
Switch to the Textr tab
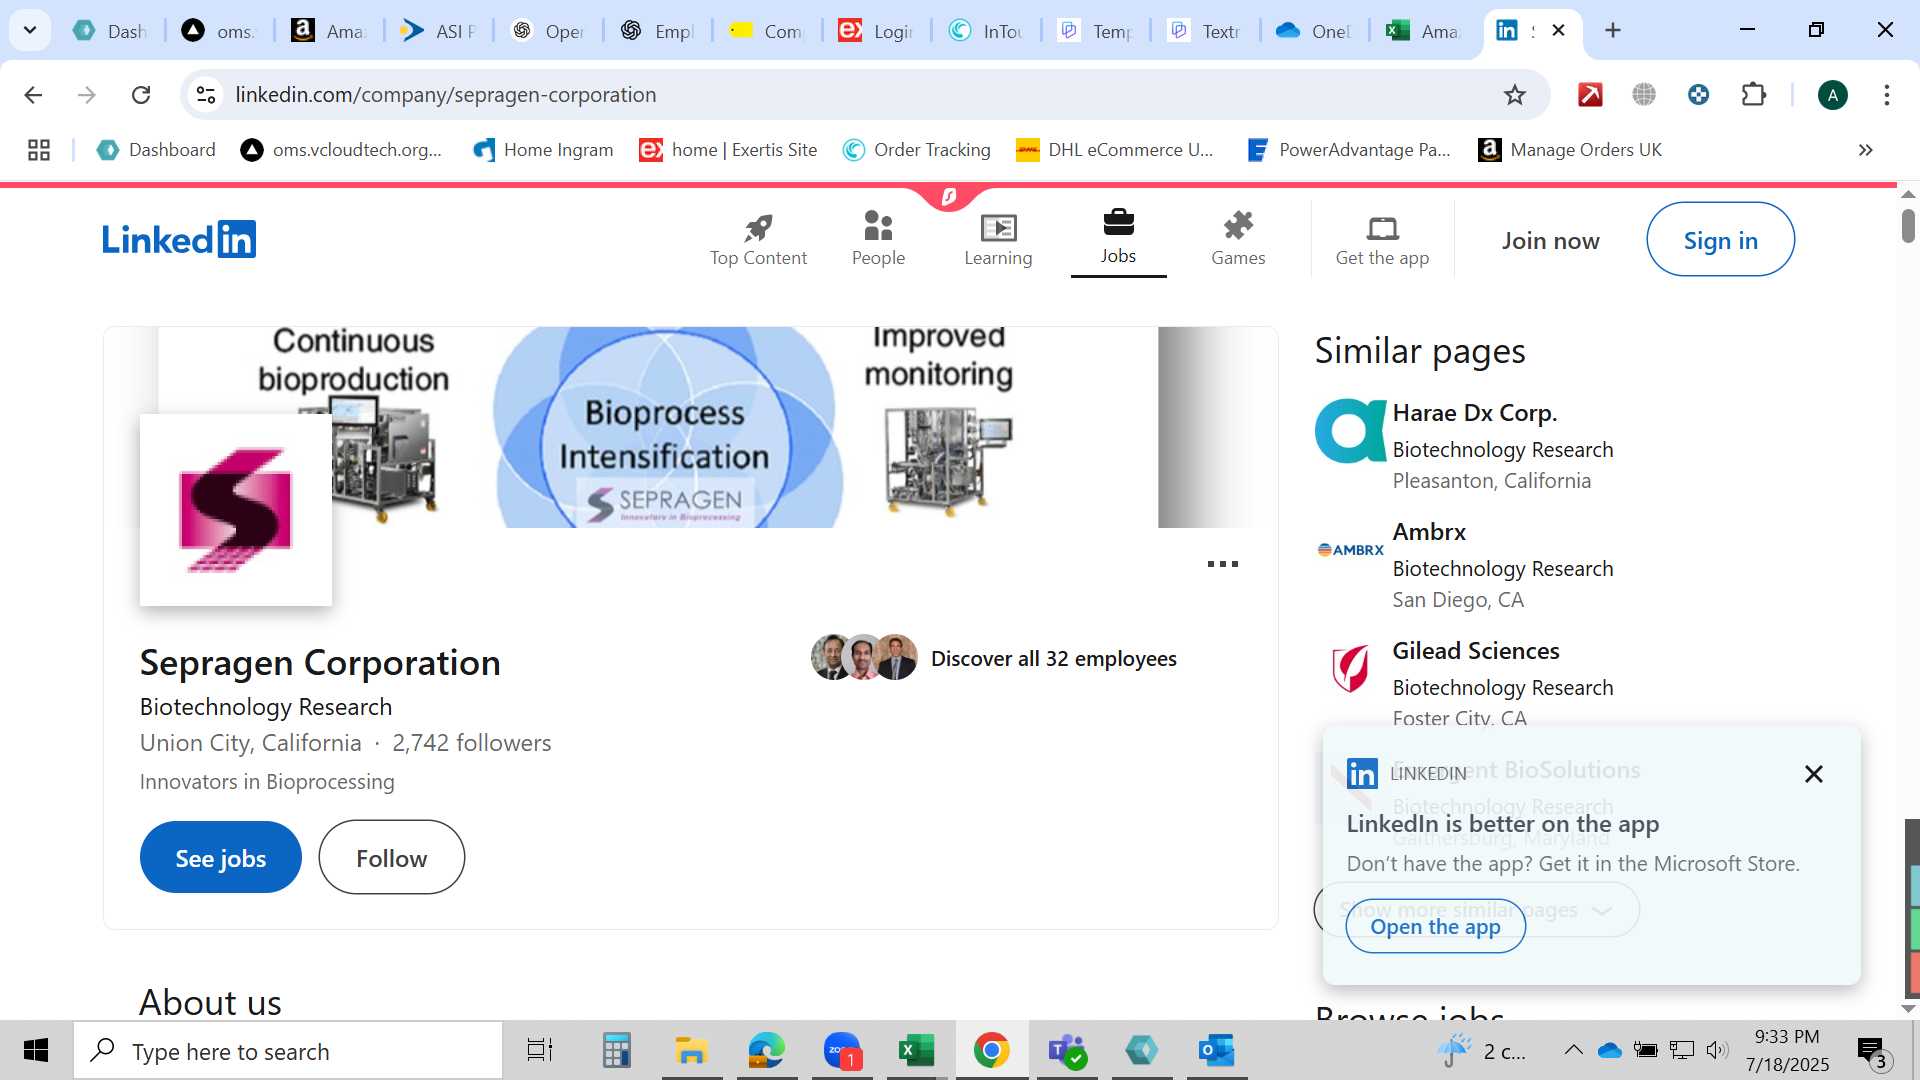pos(1205,31)
